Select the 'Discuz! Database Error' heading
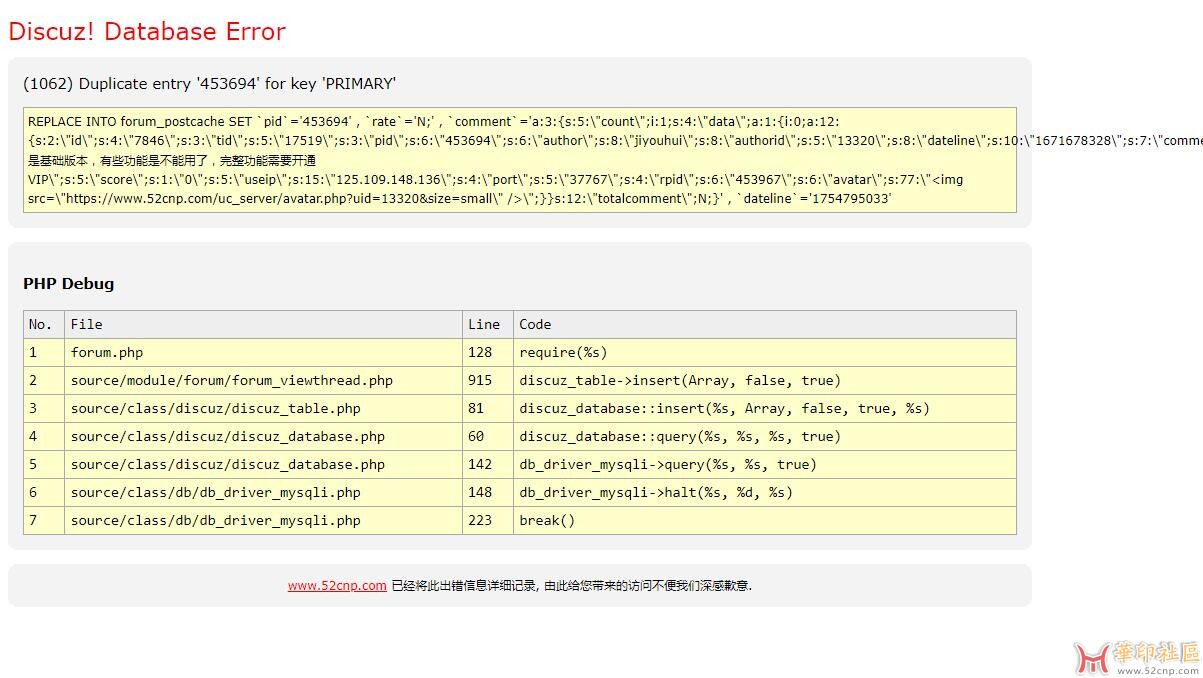1203x678 pixels. [x=147, y=31]
